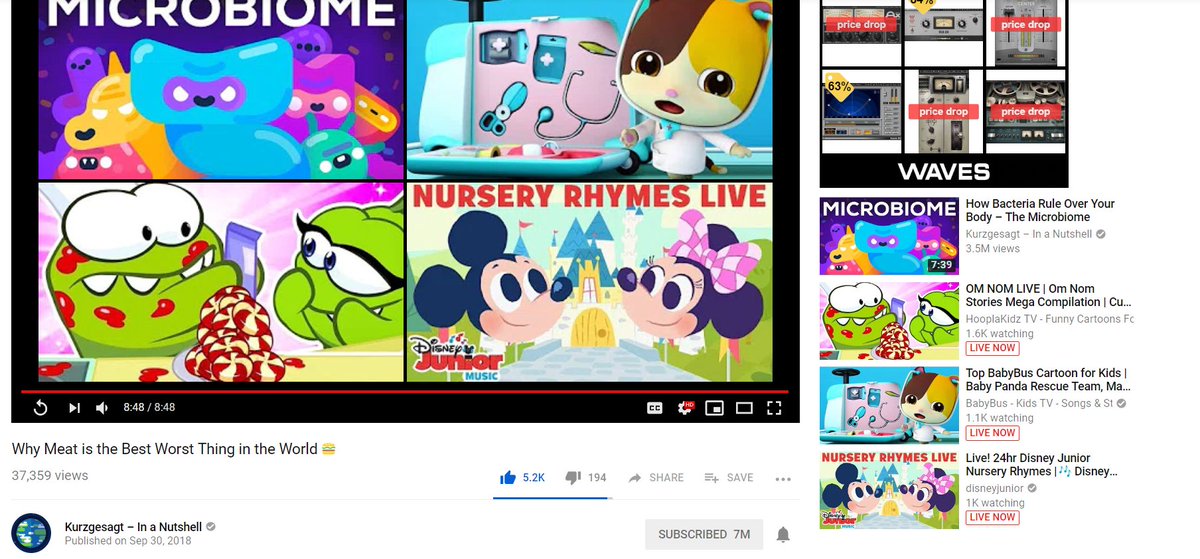Screen dimensions: 1200x559
Task: Click '1K watching' under Disney Junior video
Action: coord(996,503)
